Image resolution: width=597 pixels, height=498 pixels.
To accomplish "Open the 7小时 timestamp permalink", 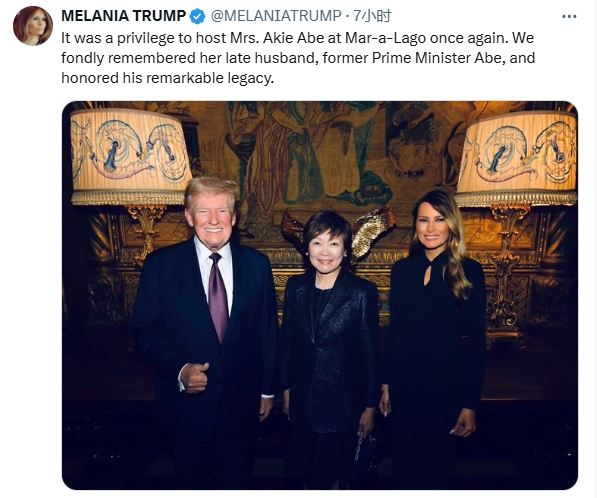I will [x=372, y=16].
